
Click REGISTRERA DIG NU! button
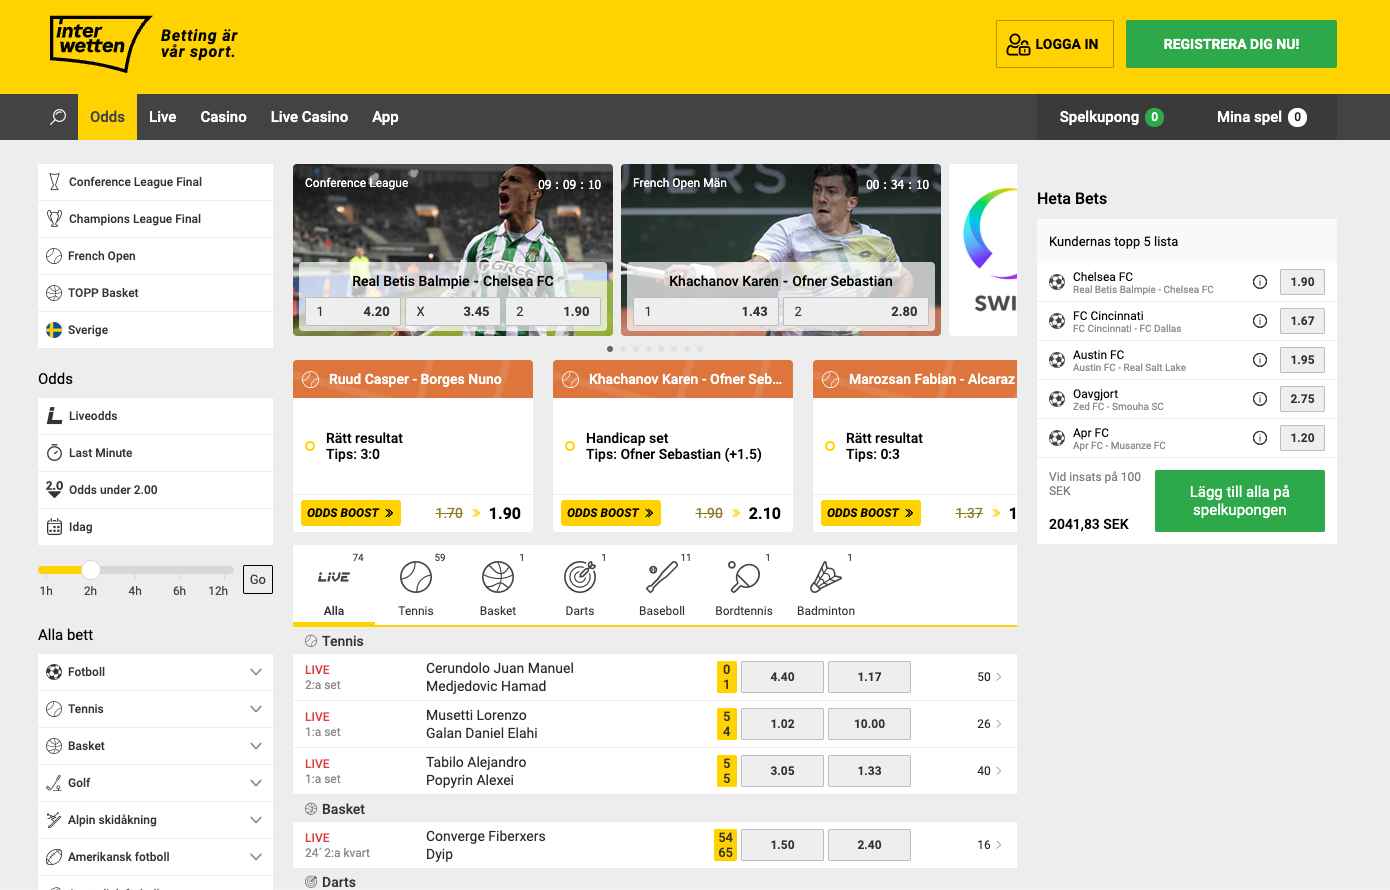(1231, 44)
